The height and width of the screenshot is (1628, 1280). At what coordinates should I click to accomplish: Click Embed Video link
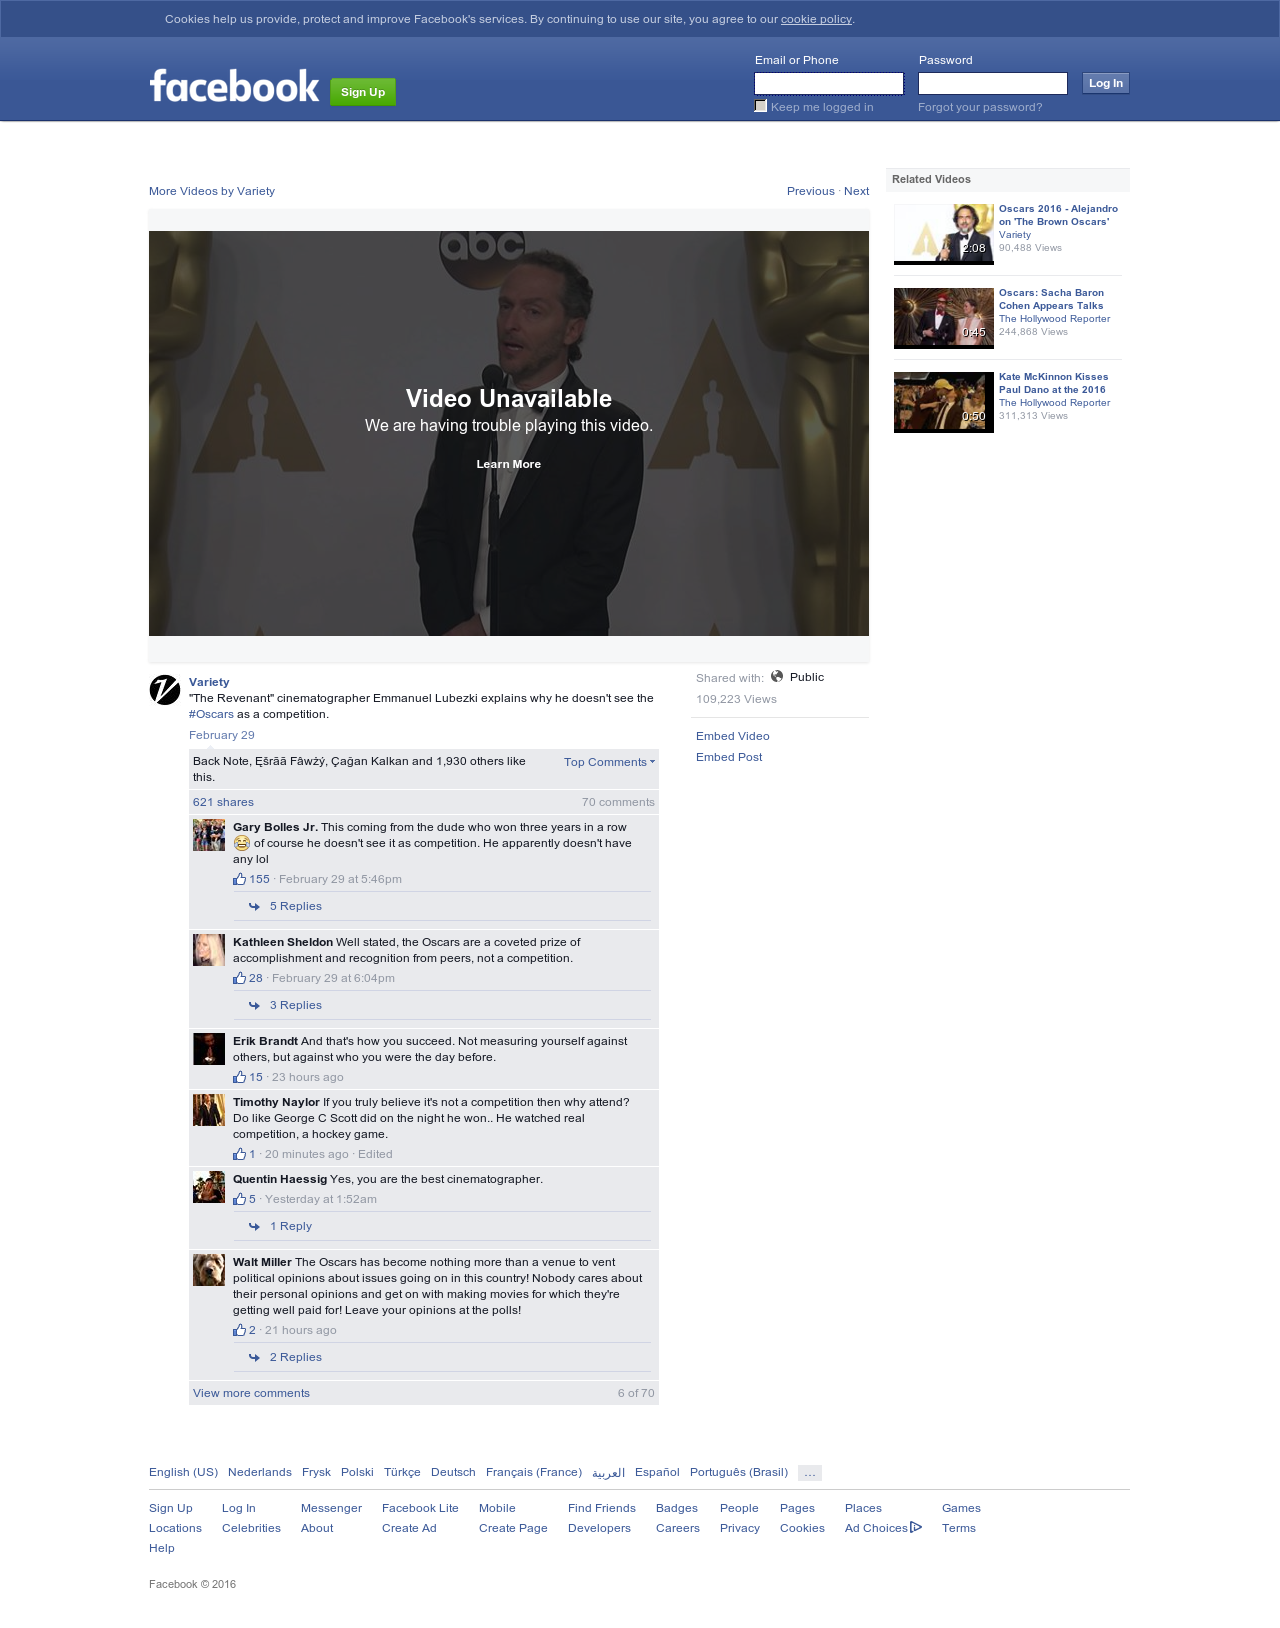[733, 736]
